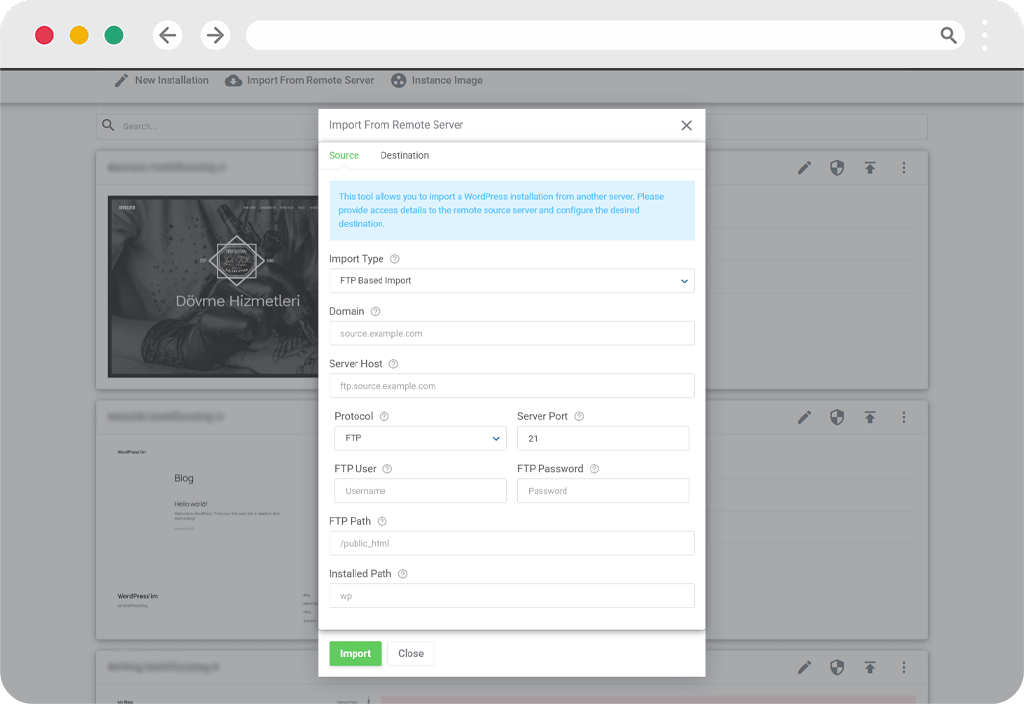This screenshot has height=704, width=1024.
Task: Open the browser three-dot menu
Action: 985,35
